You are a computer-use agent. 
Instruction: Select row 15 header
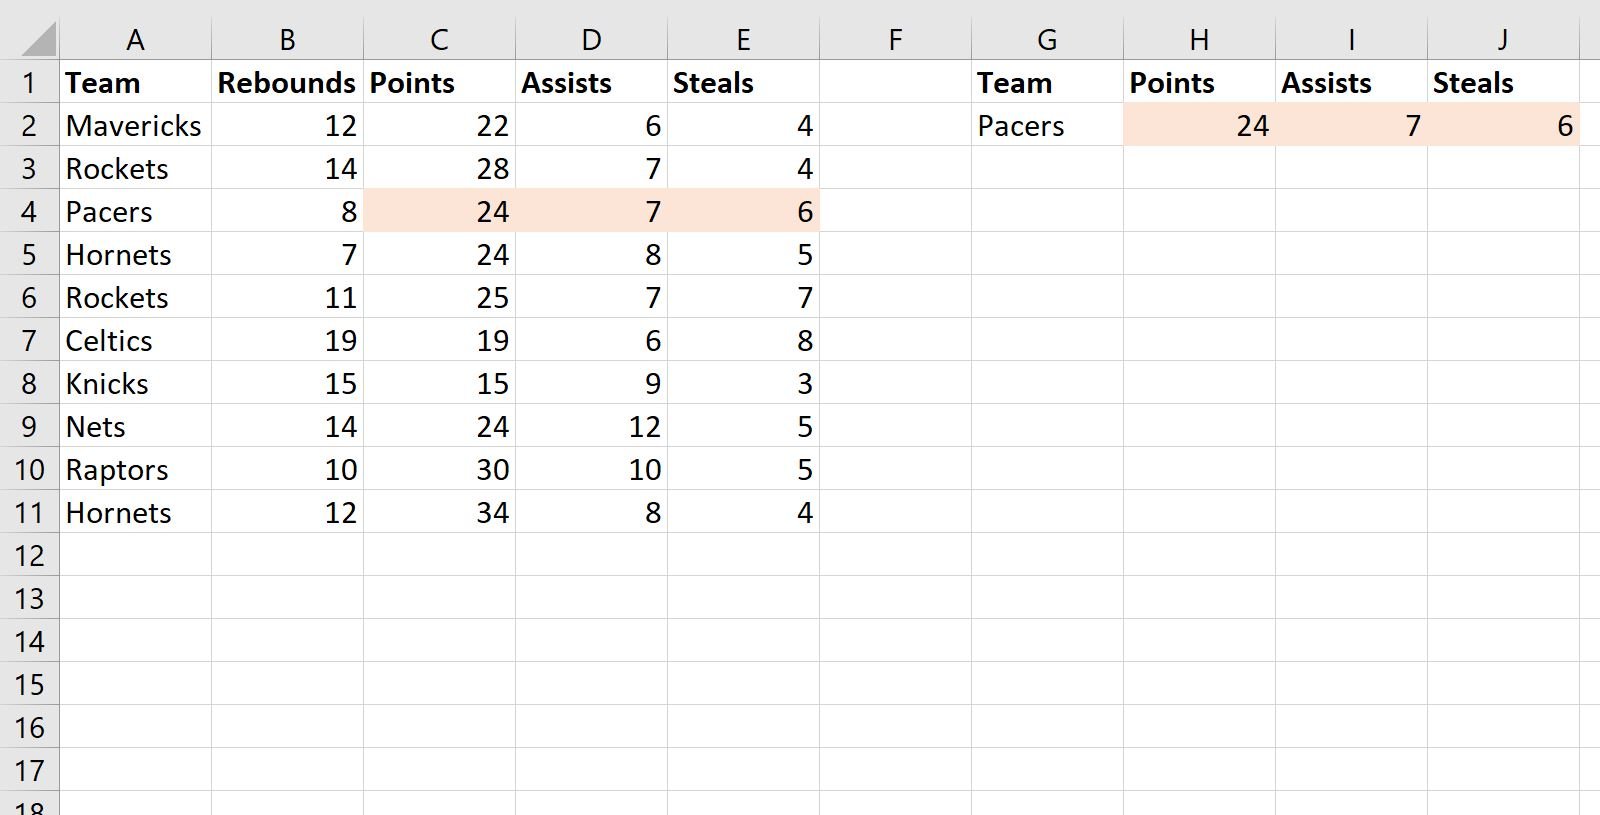tap(29, 685)
